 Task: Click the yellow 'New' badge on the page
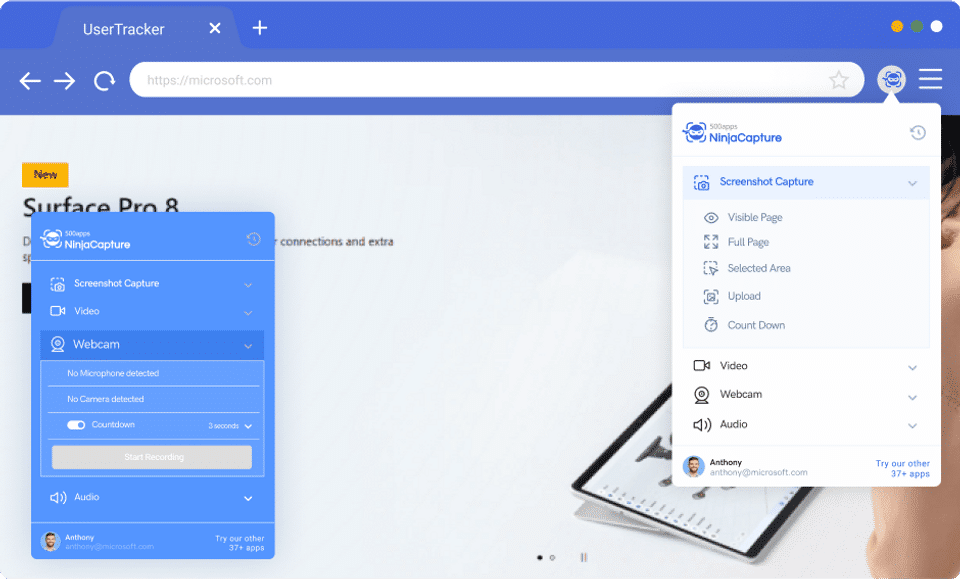45,174
